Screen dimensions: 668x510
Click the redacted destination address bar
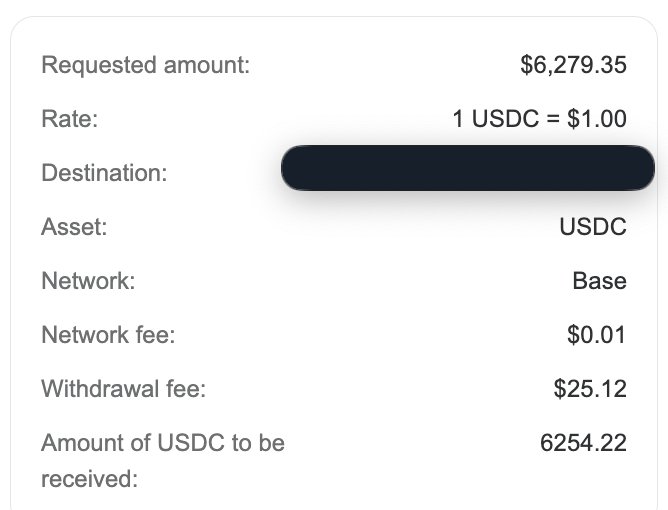point(467,168)
